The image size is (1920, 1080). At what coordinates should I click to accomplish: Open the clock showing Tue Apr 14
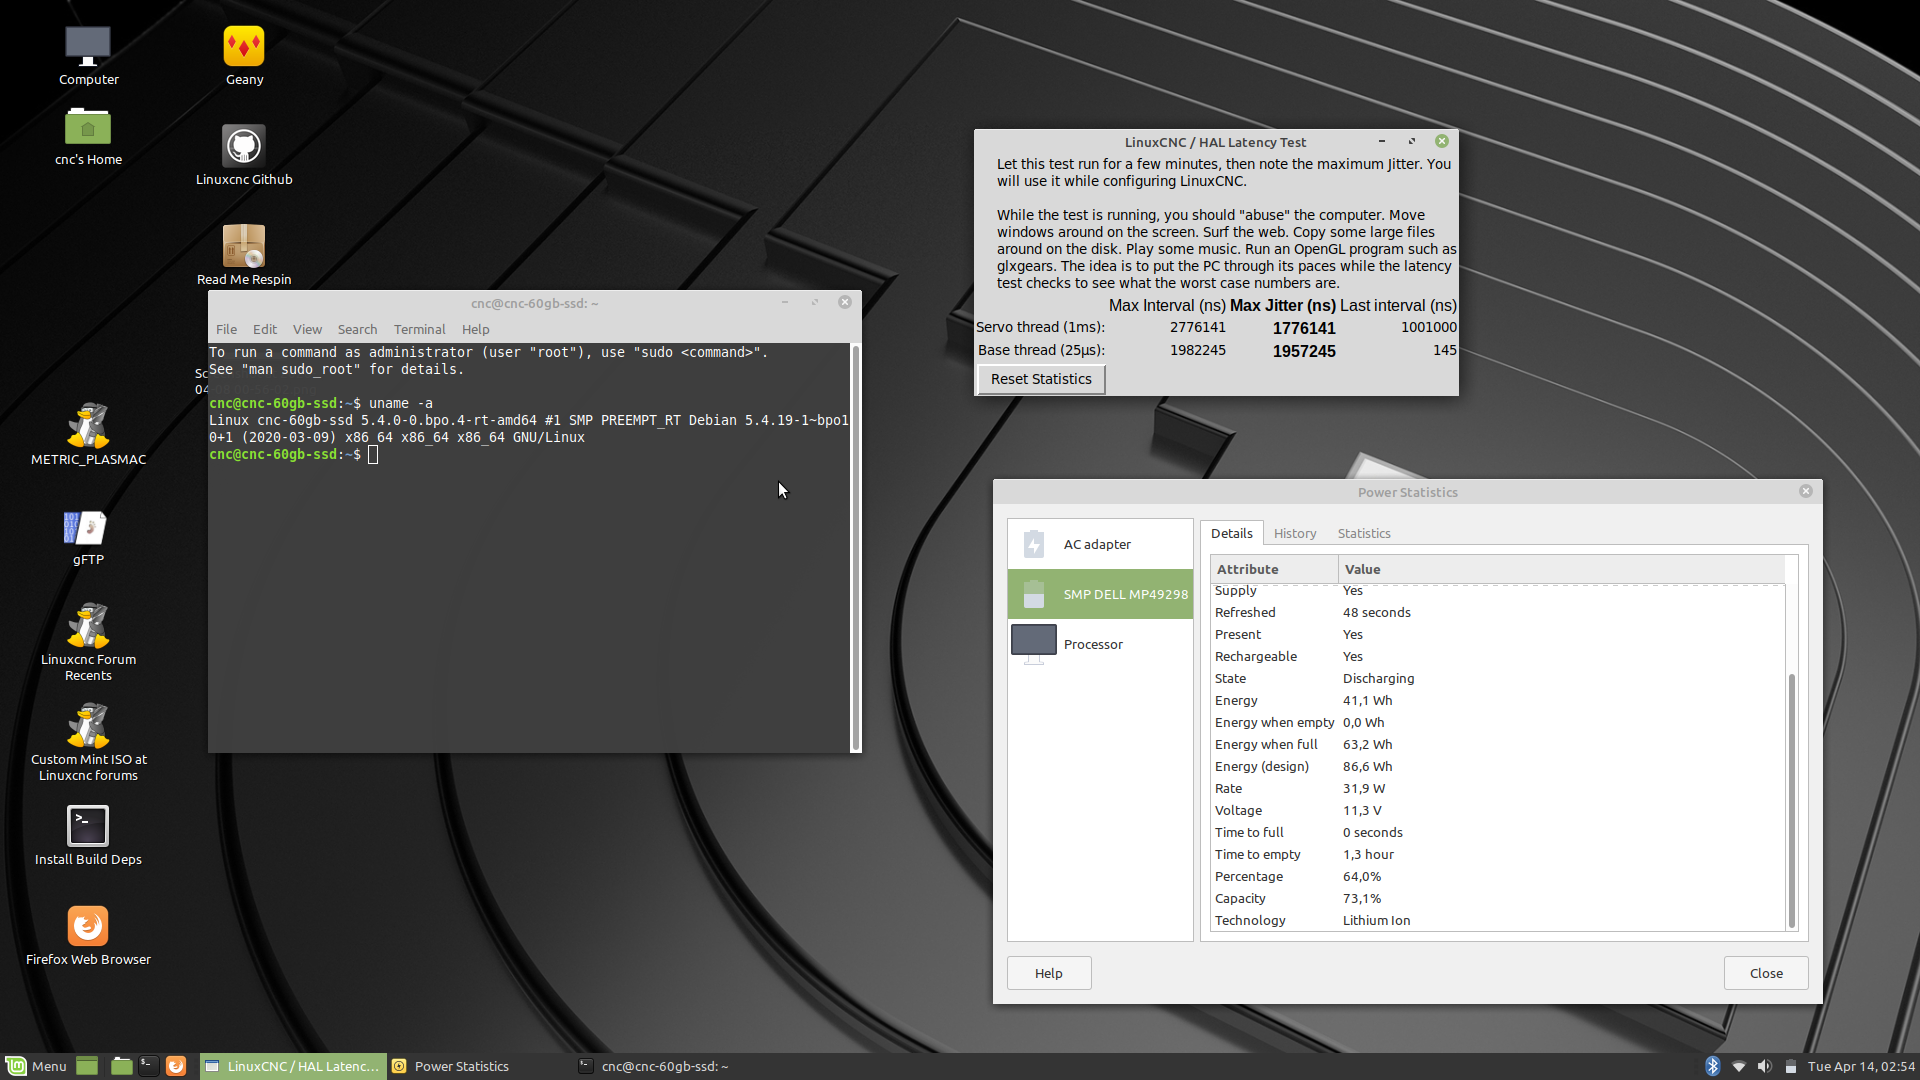[x=1861, y=1066]
